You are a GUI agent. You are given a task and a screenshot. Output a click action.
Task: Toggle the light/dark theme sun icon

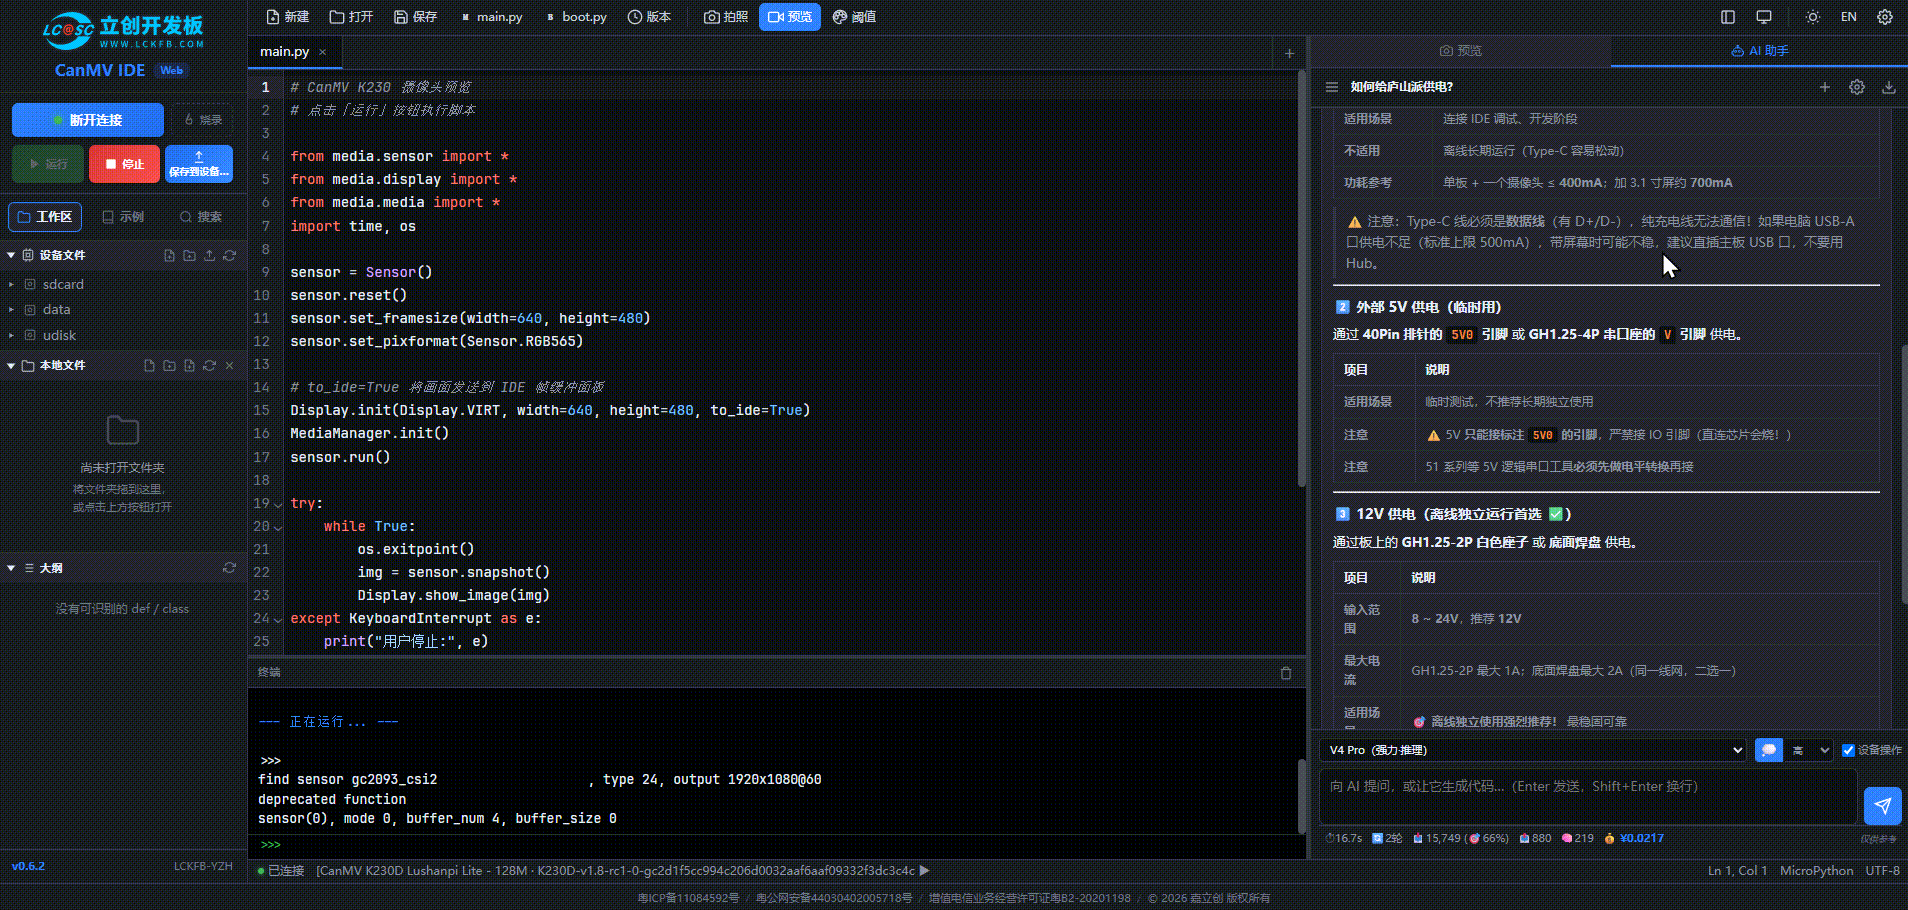pos(1812,17)
